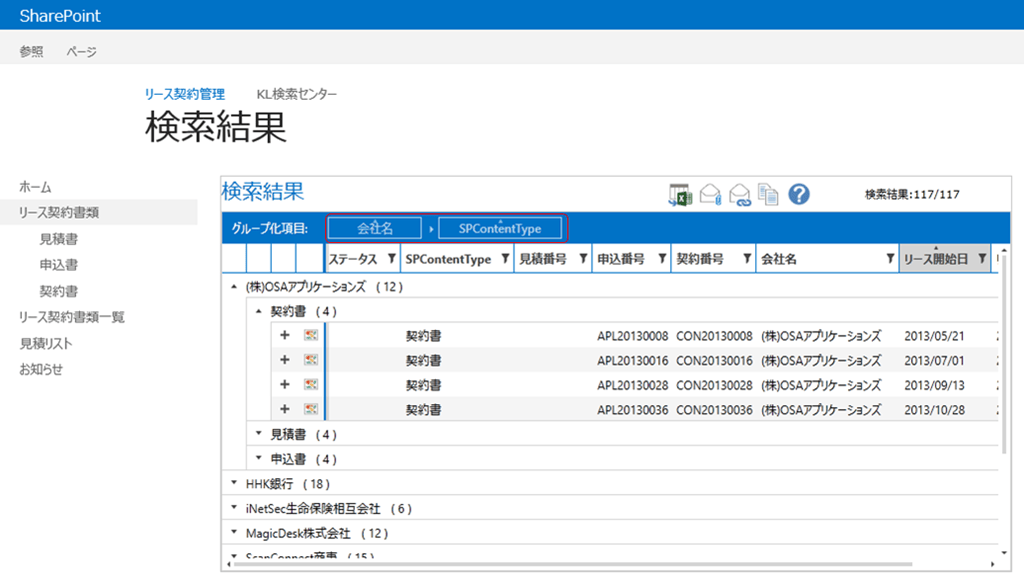Click the SPContentType grouping button
Screen dimensions: 1024x583
click(x=500, y=228)
